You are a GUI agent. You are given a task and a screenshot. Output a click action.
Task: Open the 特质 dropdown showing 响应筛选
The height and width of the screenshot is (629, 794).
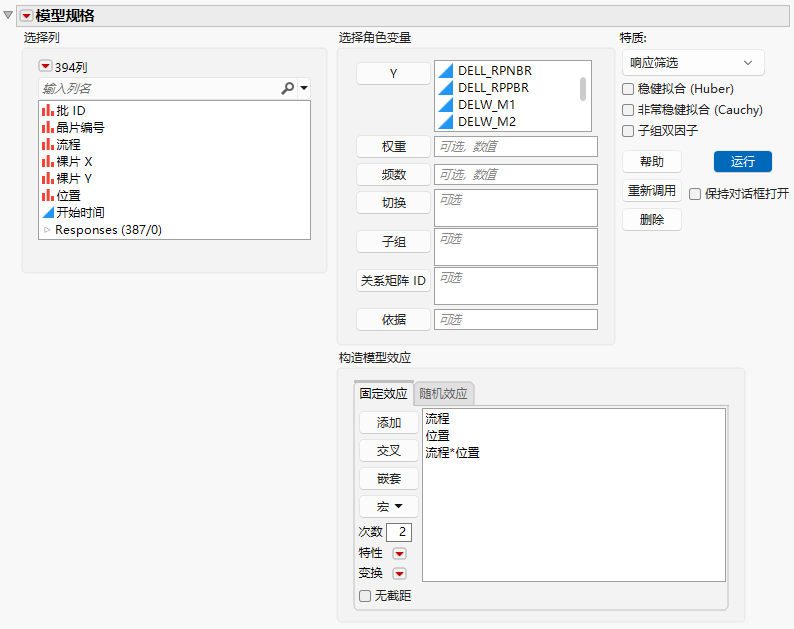693,63
